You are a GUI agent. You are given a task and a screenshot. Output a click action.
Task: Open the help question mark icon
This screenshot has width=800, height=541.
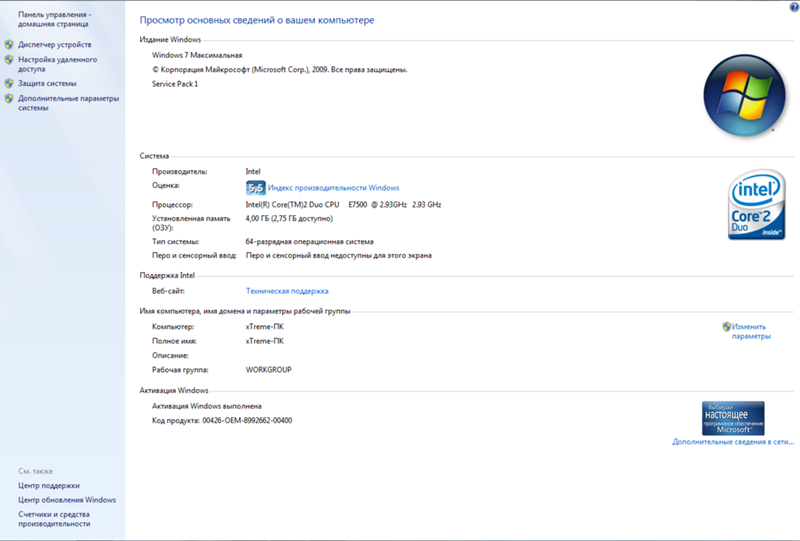[794, 7]
